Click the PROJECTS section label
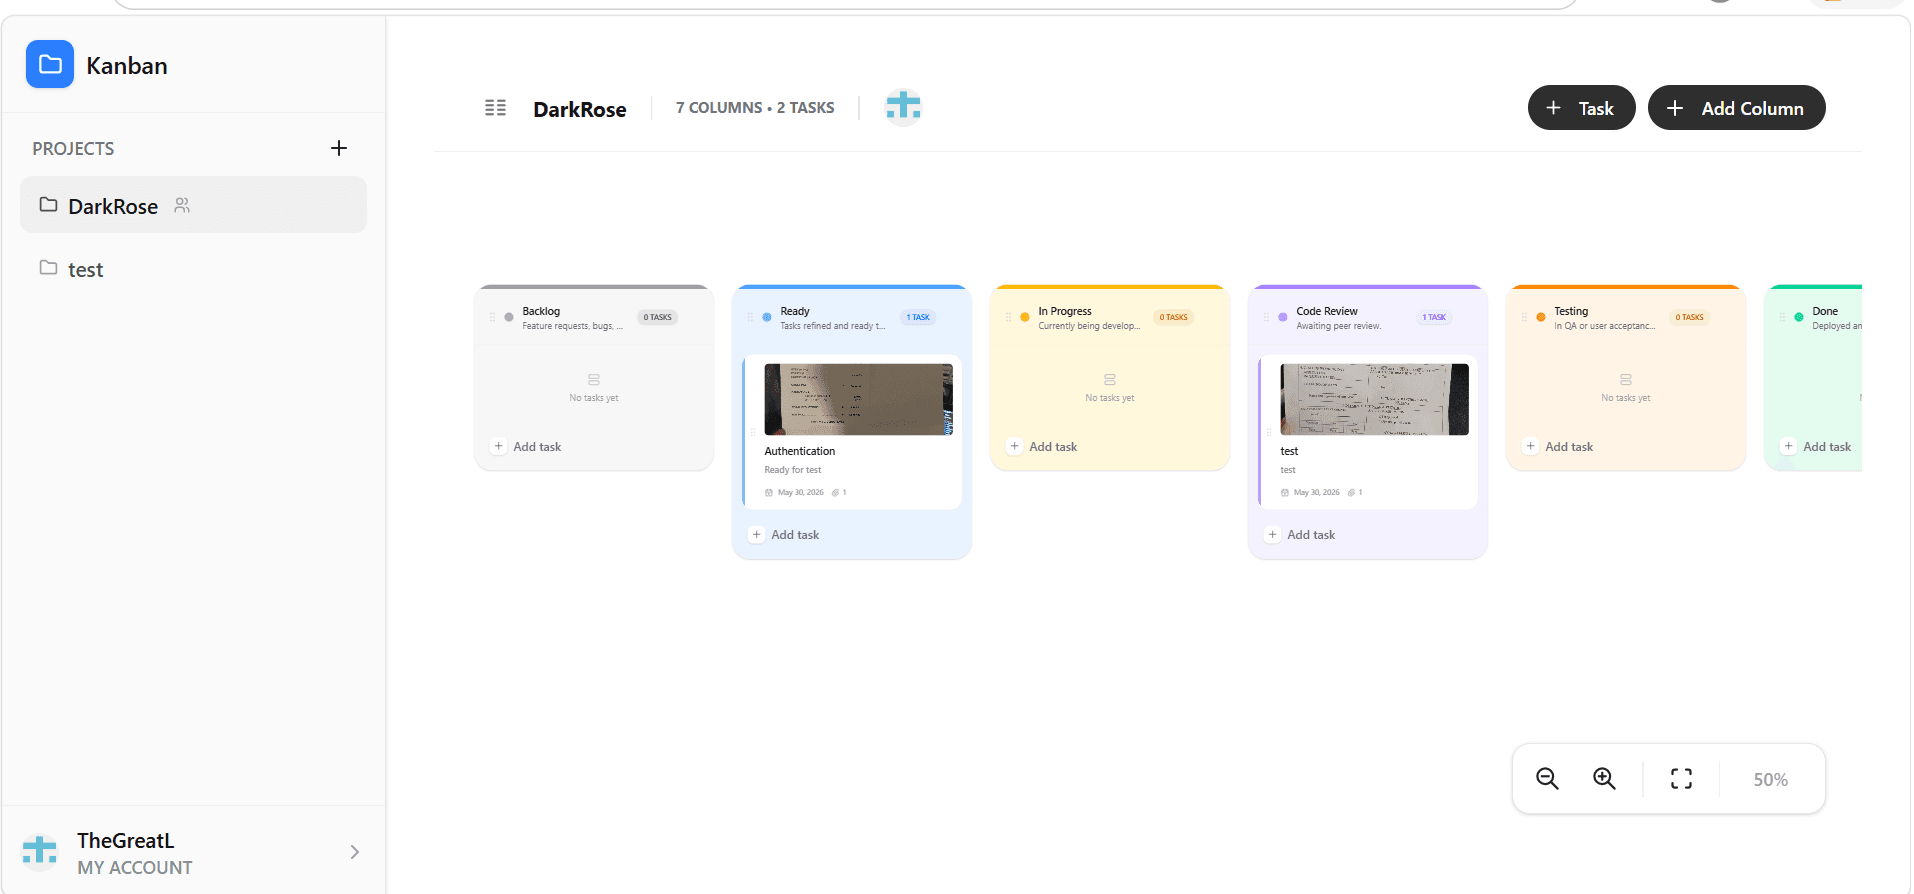This screenshot has width=1914, height=894. 73,148
